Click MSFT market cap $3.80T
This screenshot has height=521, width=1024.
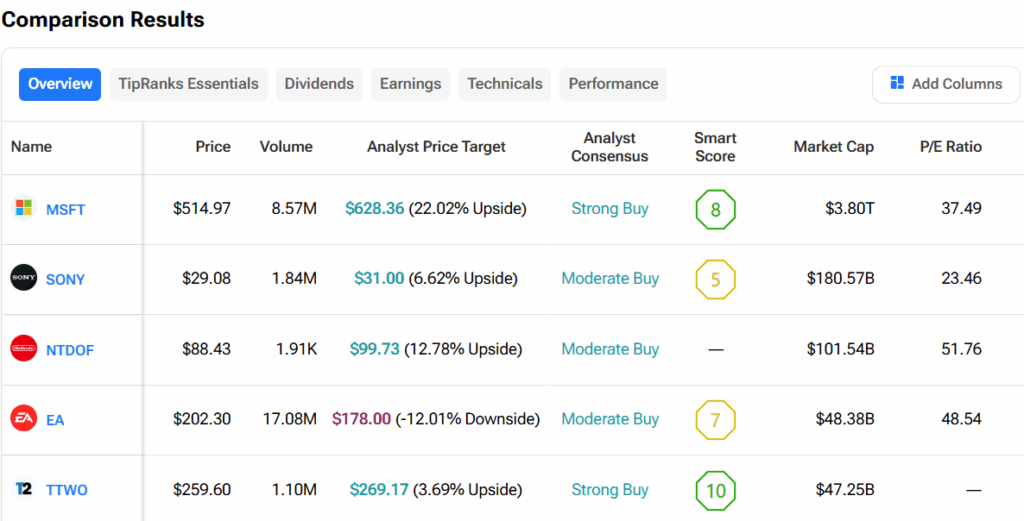[850, 209]
